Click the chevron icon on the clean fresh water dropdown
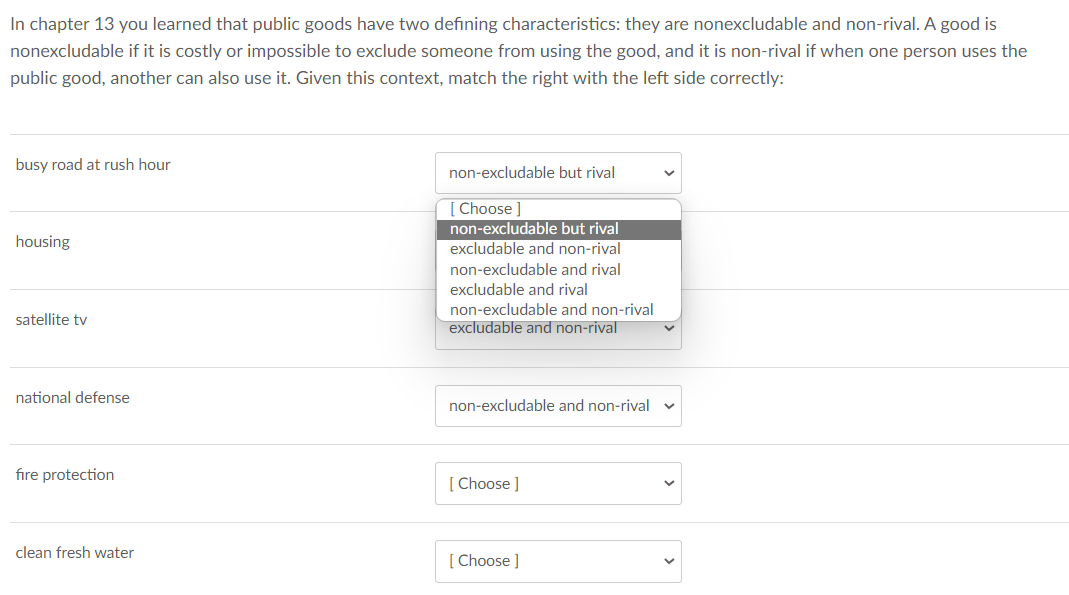1069x595 pixels. (668, 561)
